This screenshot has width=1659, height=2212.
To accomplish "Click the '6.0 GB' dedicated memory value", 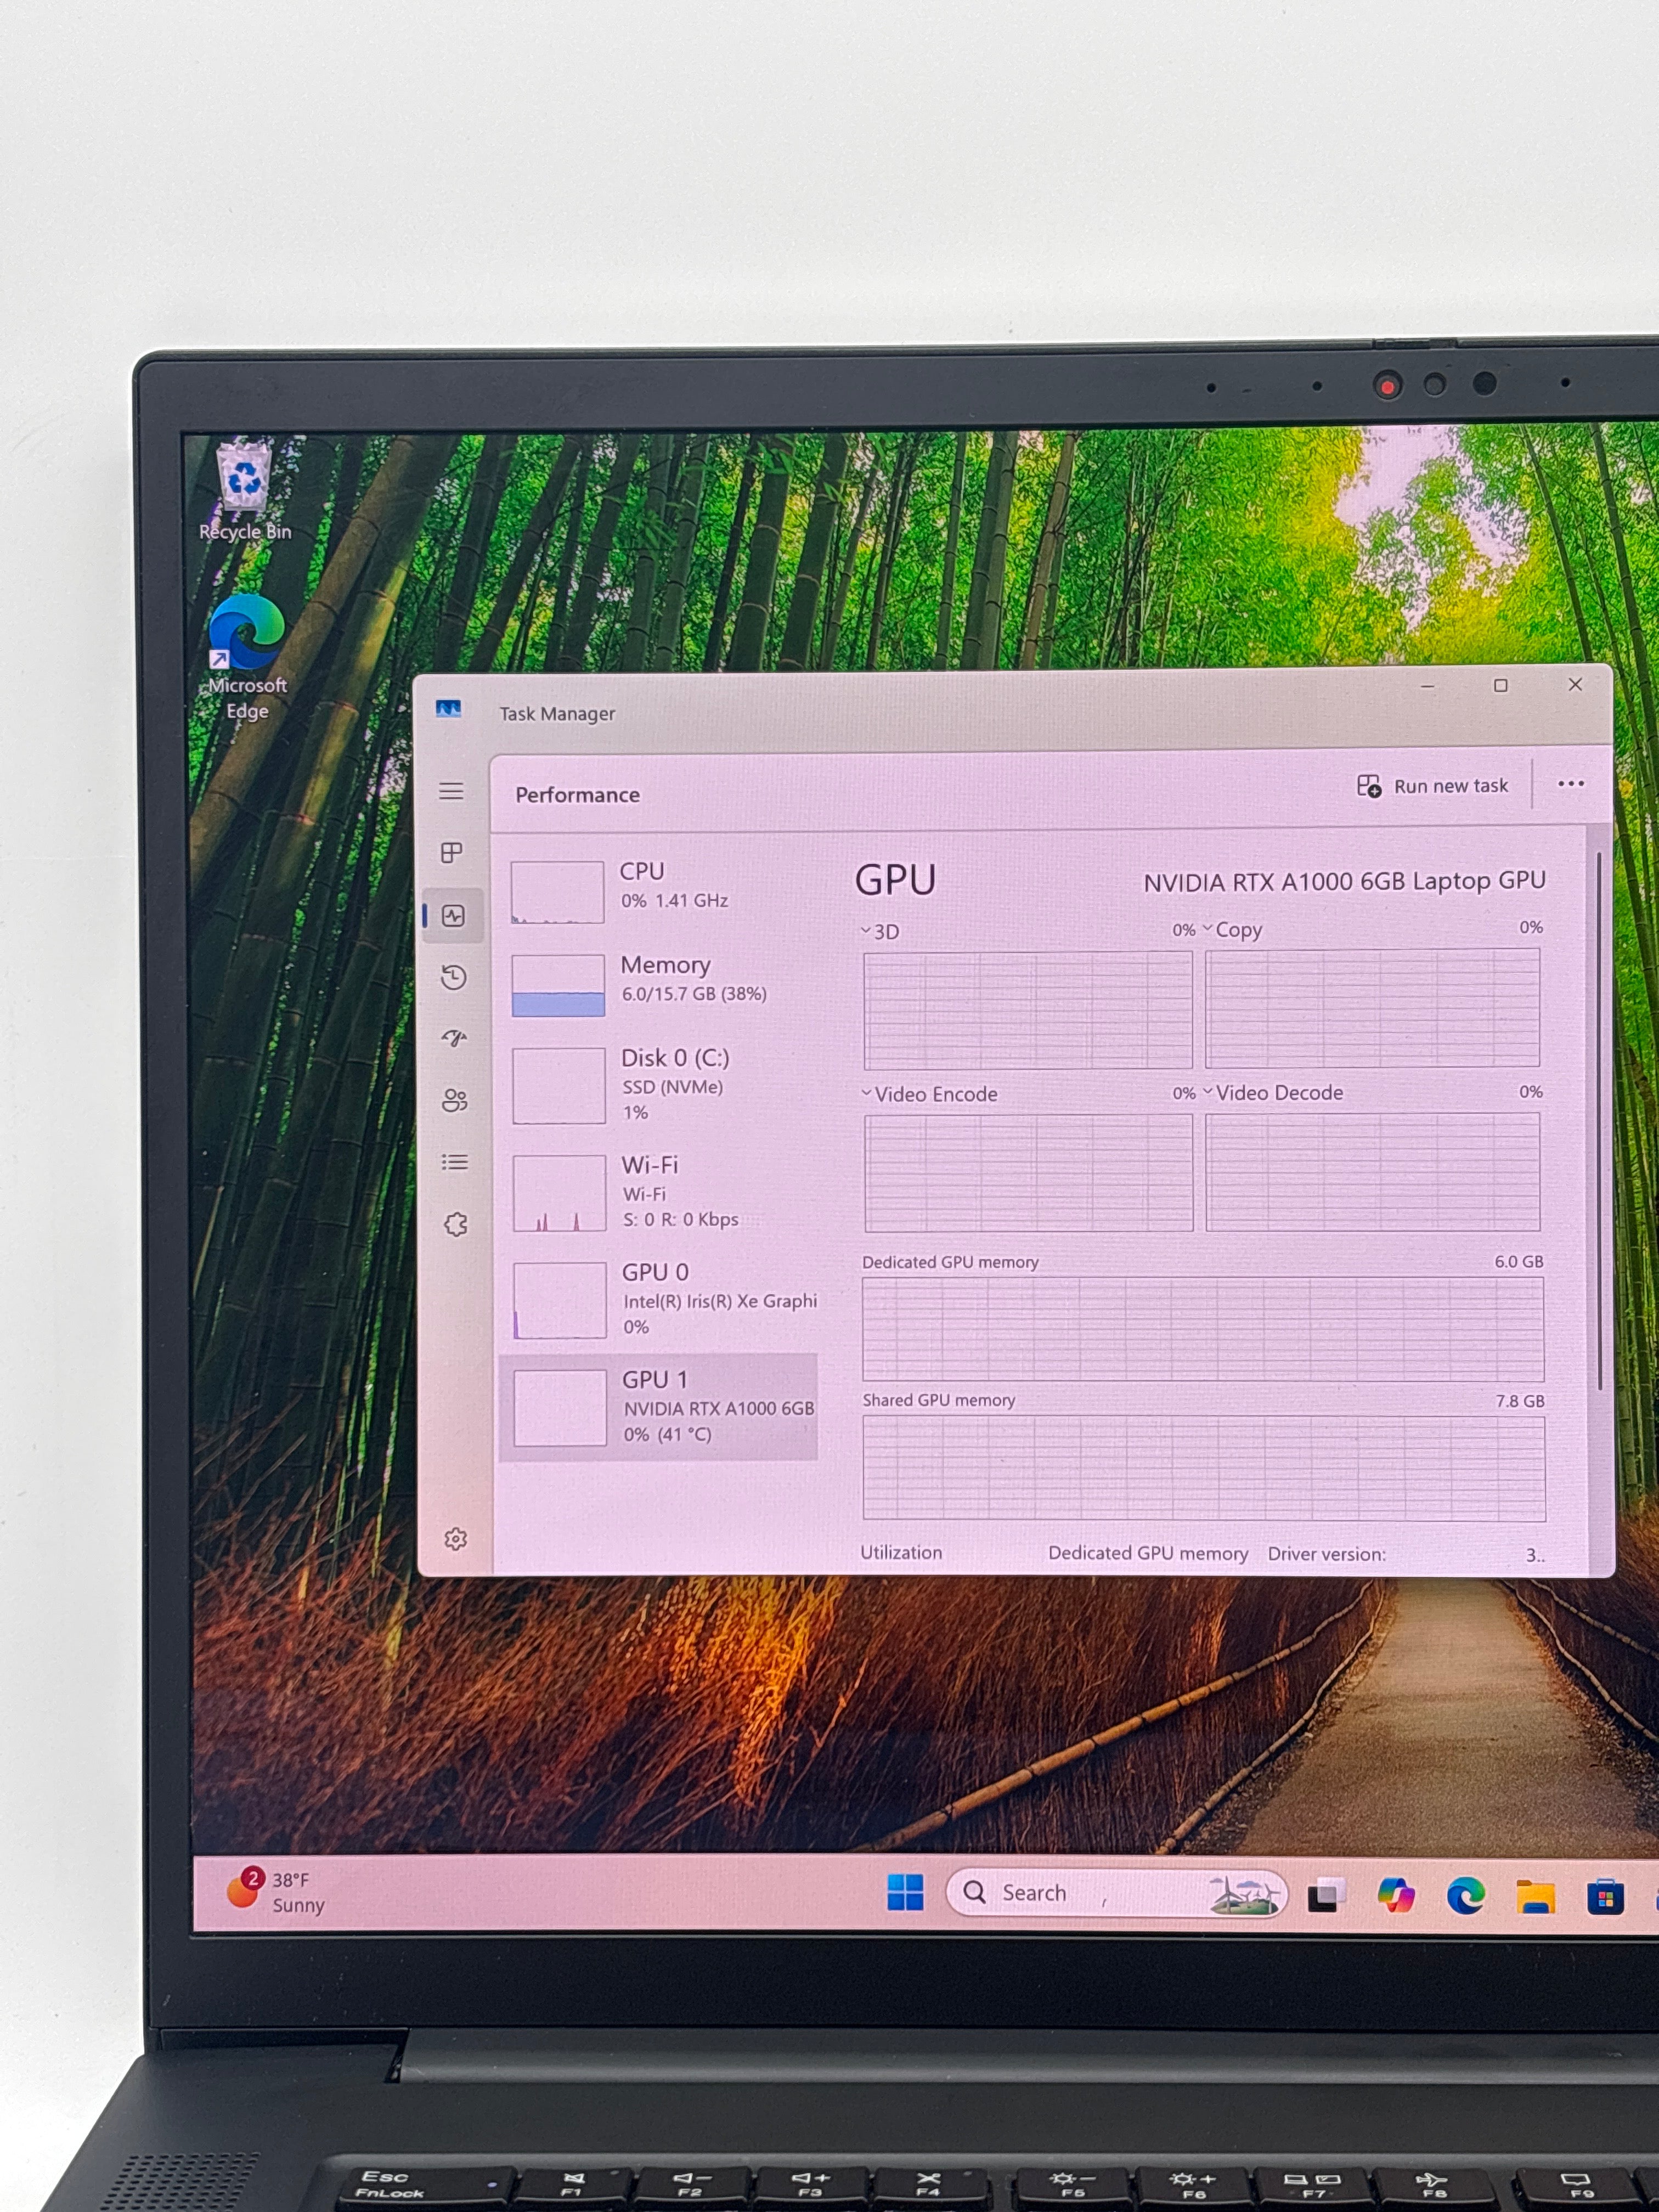I will 1519,1261.
